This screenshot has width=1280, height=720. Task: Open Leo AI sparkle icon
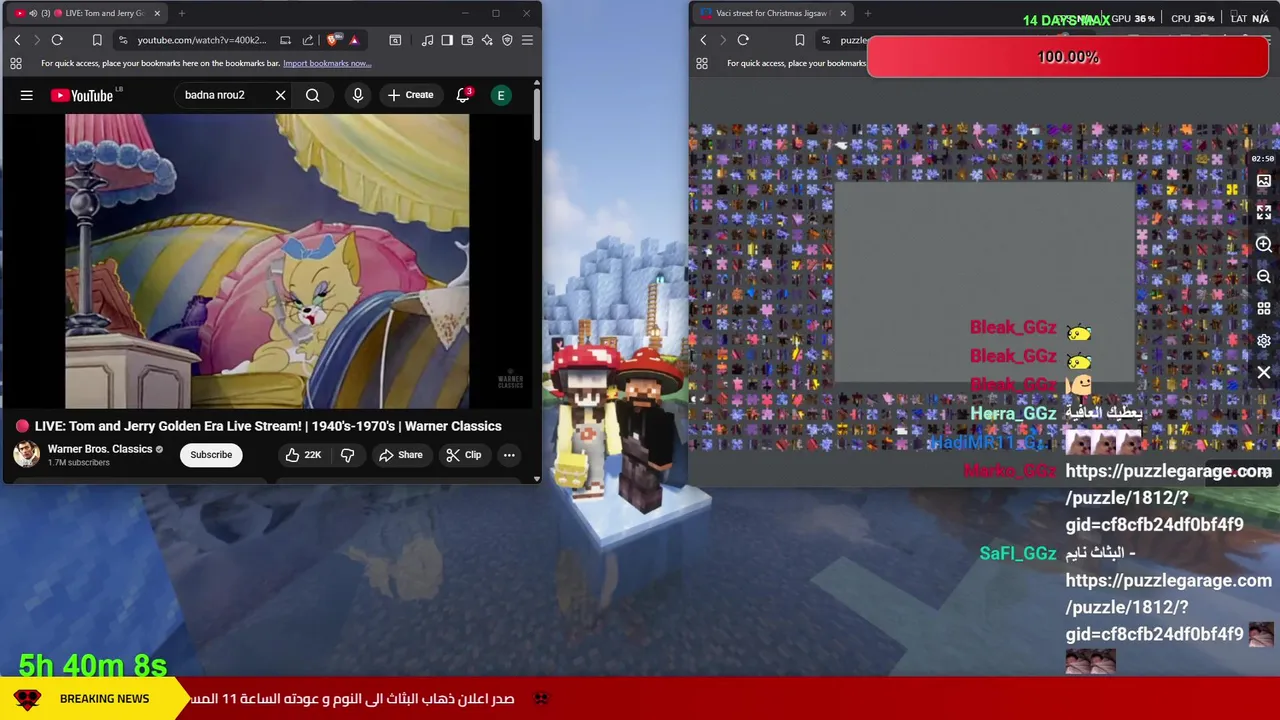(x=487, y=40)
